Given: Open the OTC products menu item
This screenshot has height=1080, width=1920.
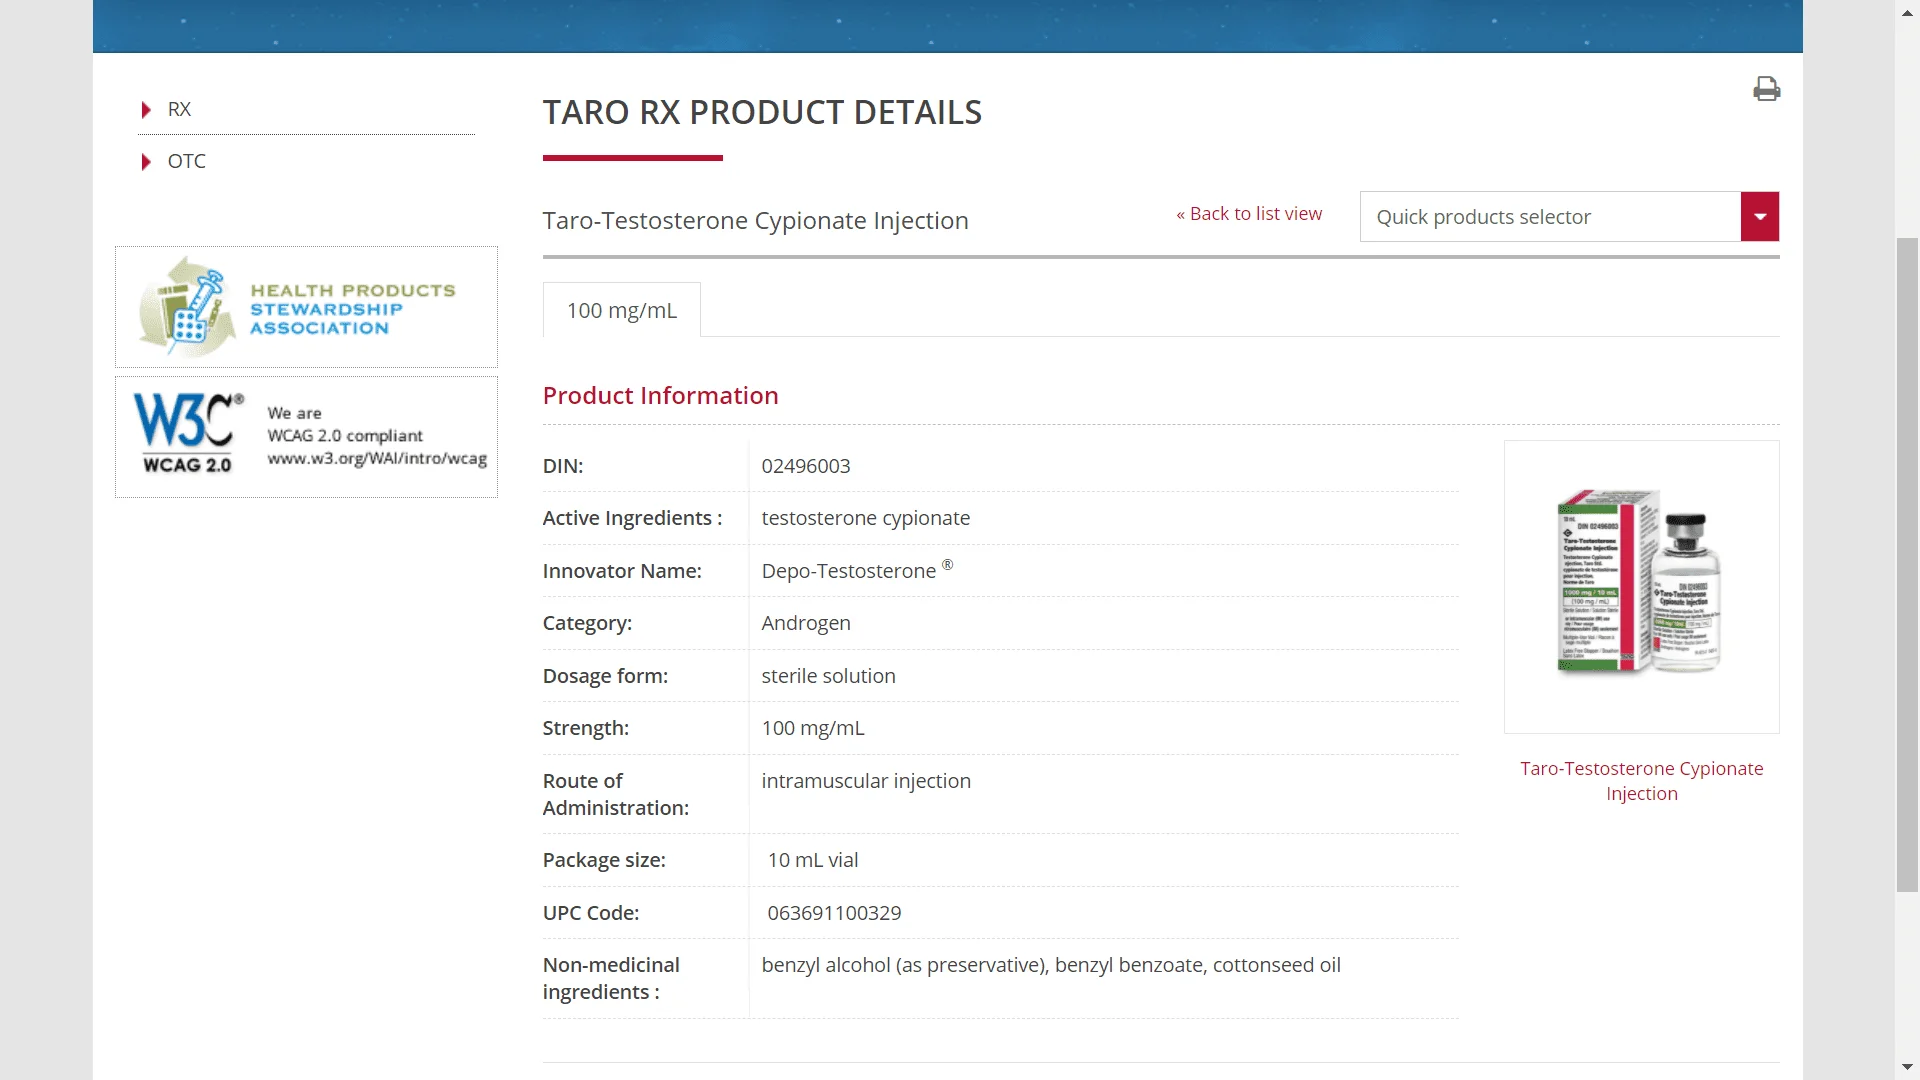Looking at the screenshot, I should (186, 161).
